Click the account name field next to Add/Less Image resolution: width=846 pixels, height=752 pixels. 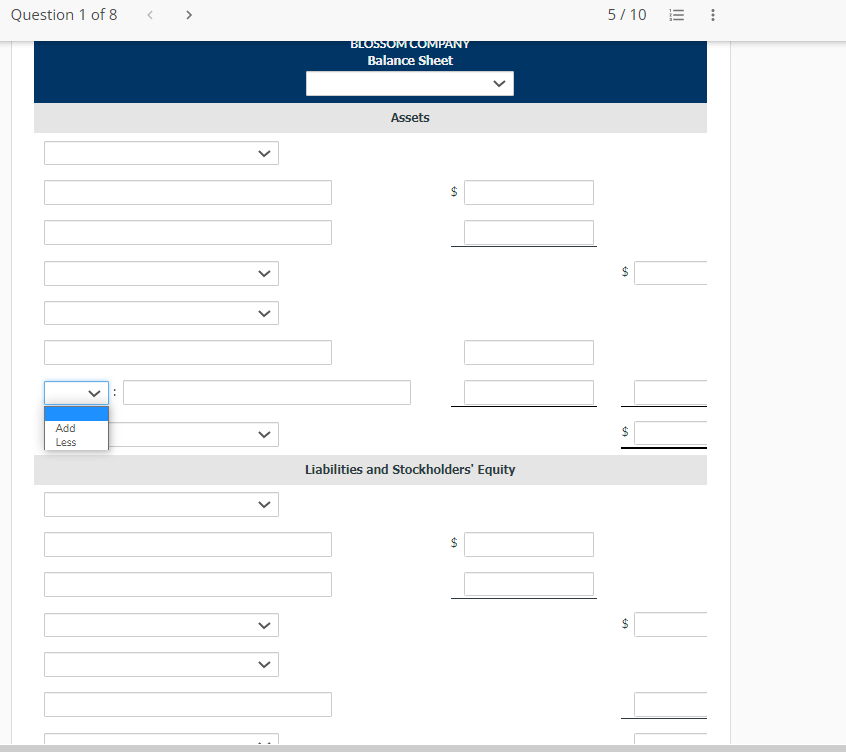tap(266, 392)
